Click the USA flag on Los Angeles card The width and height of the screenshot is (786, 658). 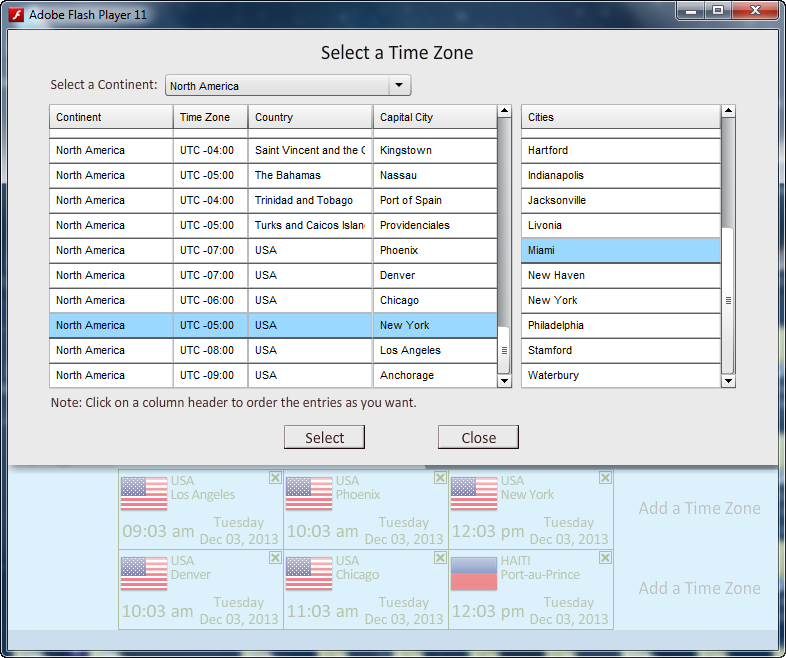(x=144, y=494)
